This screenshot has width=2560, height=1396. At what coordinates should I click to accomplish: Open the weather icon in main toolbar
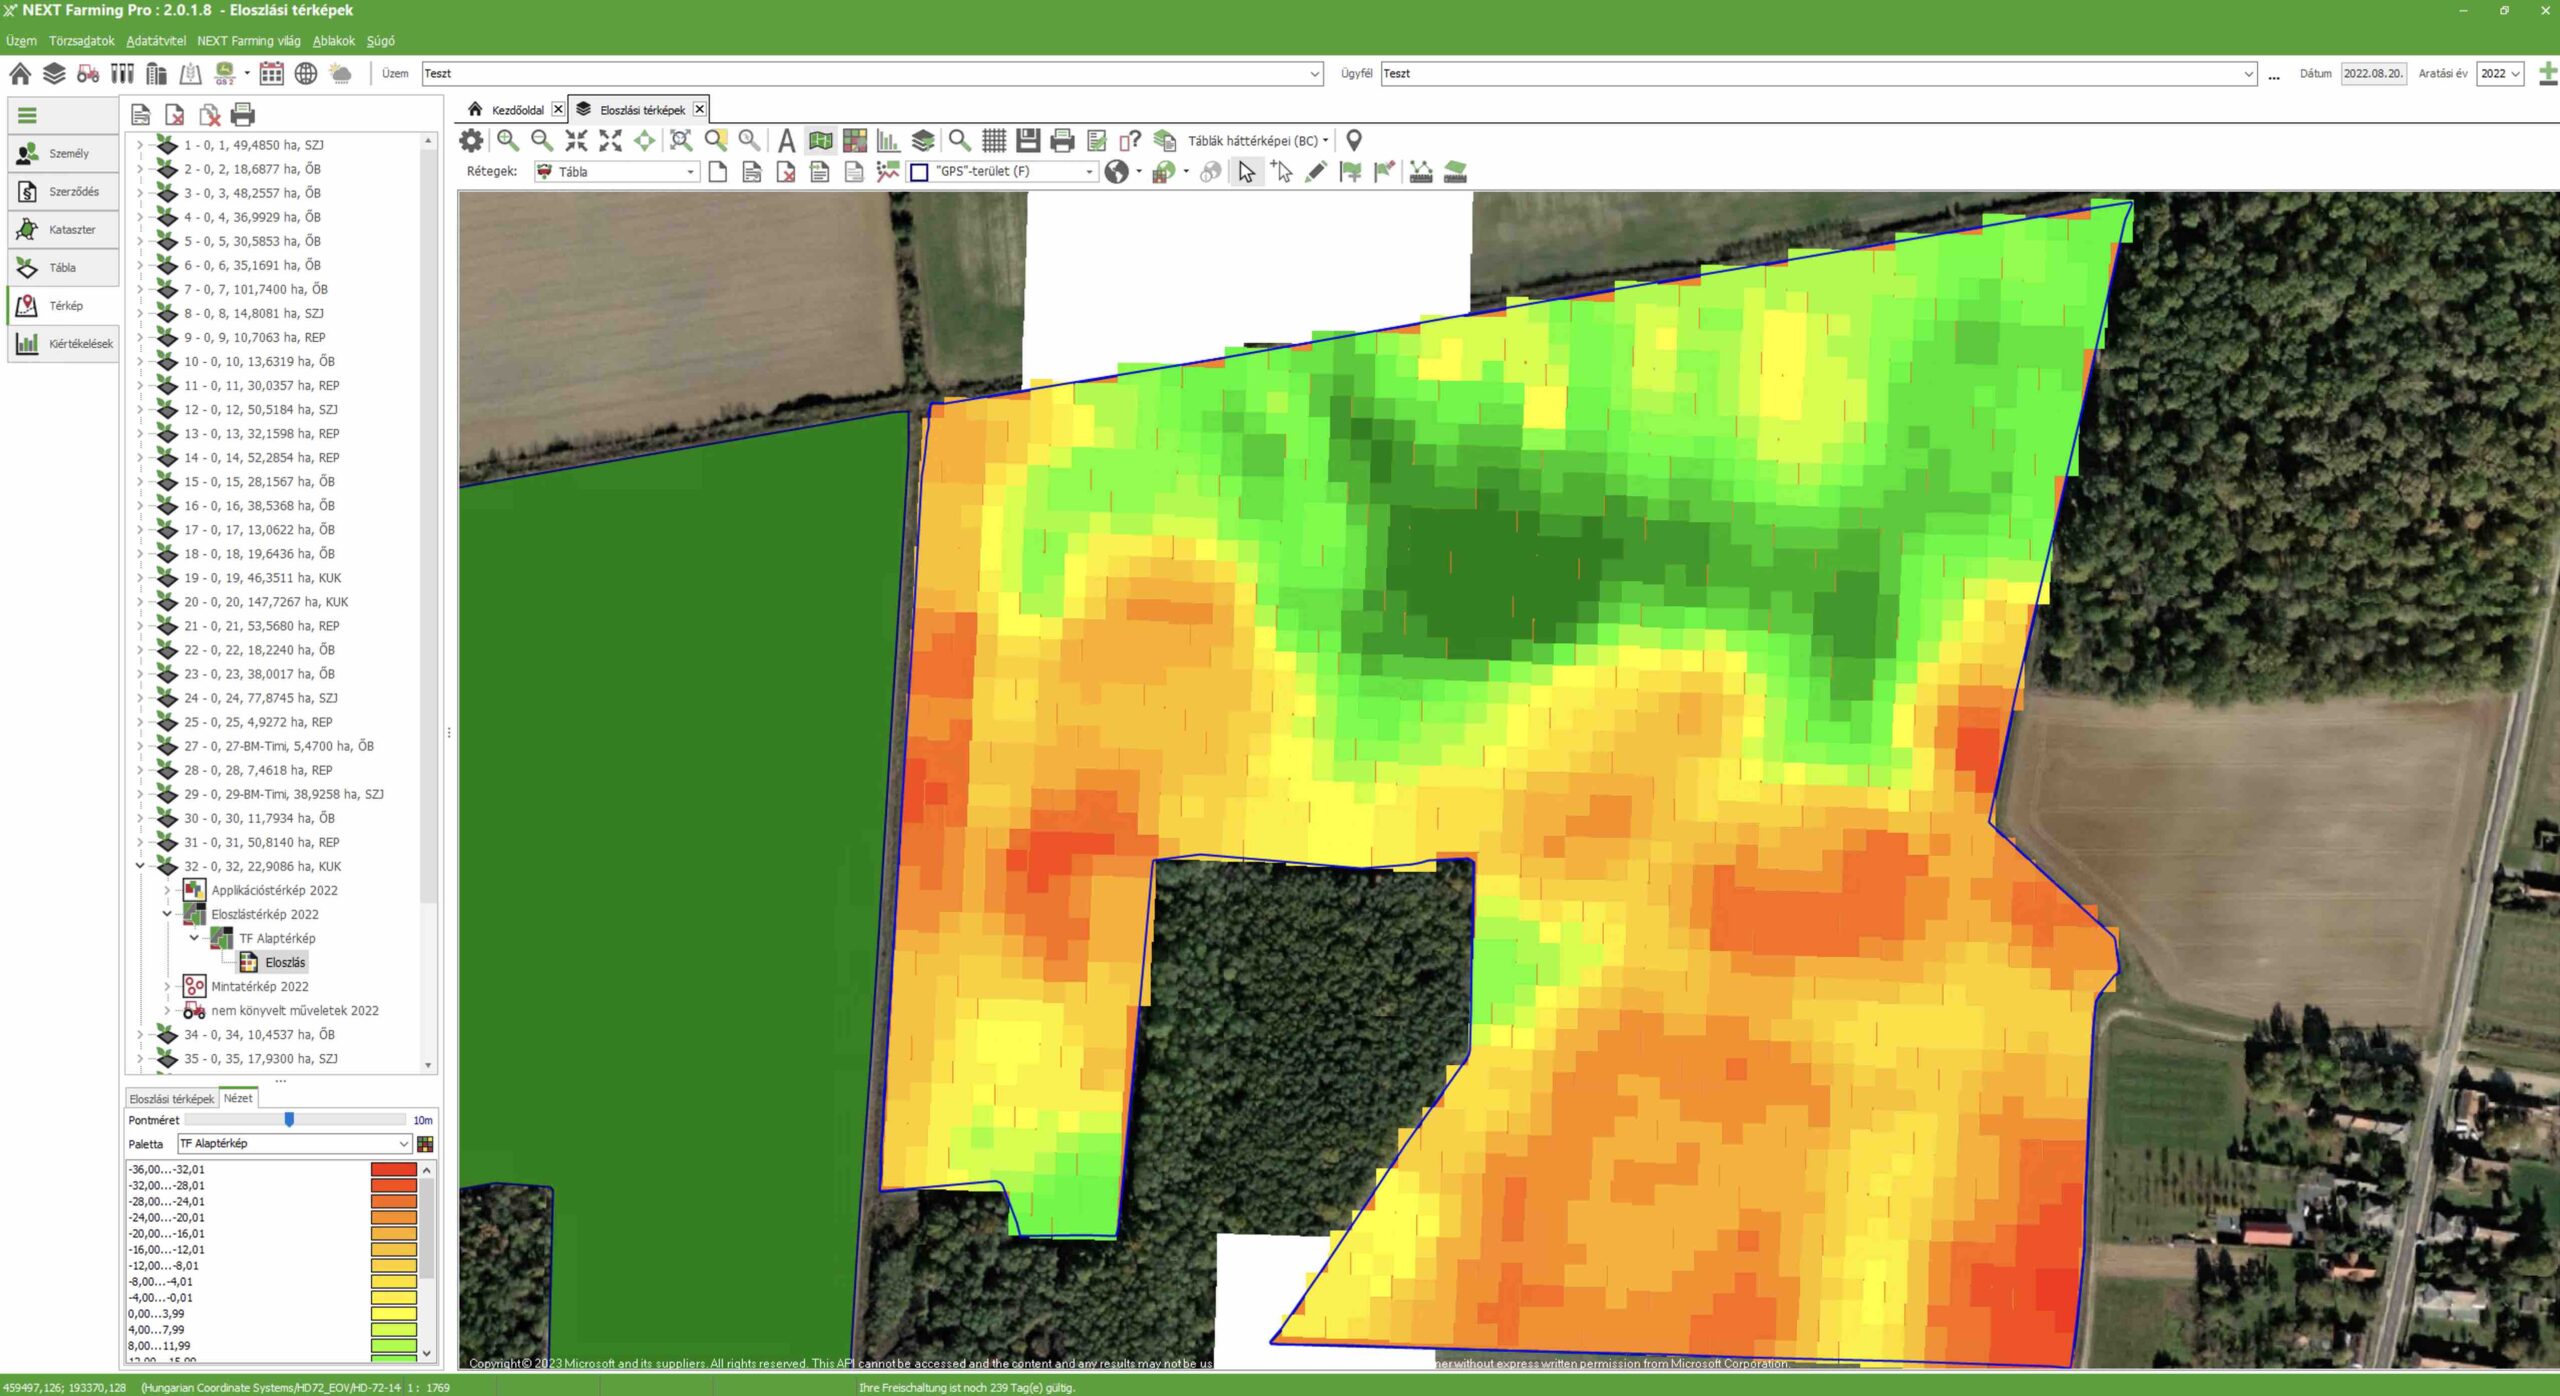340,73
